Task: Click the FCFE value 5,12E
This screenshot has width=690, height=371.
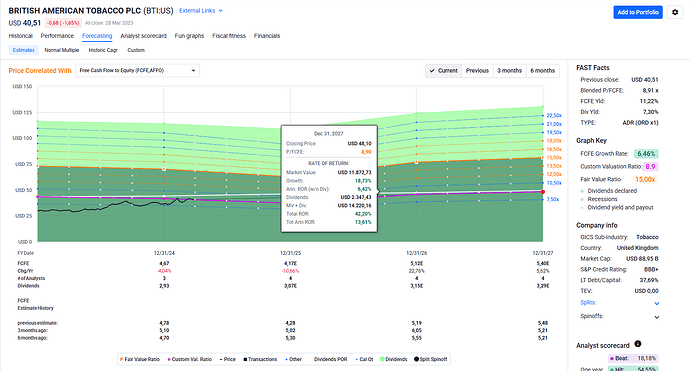Action: pyautogui.click(x=417, y=263)
